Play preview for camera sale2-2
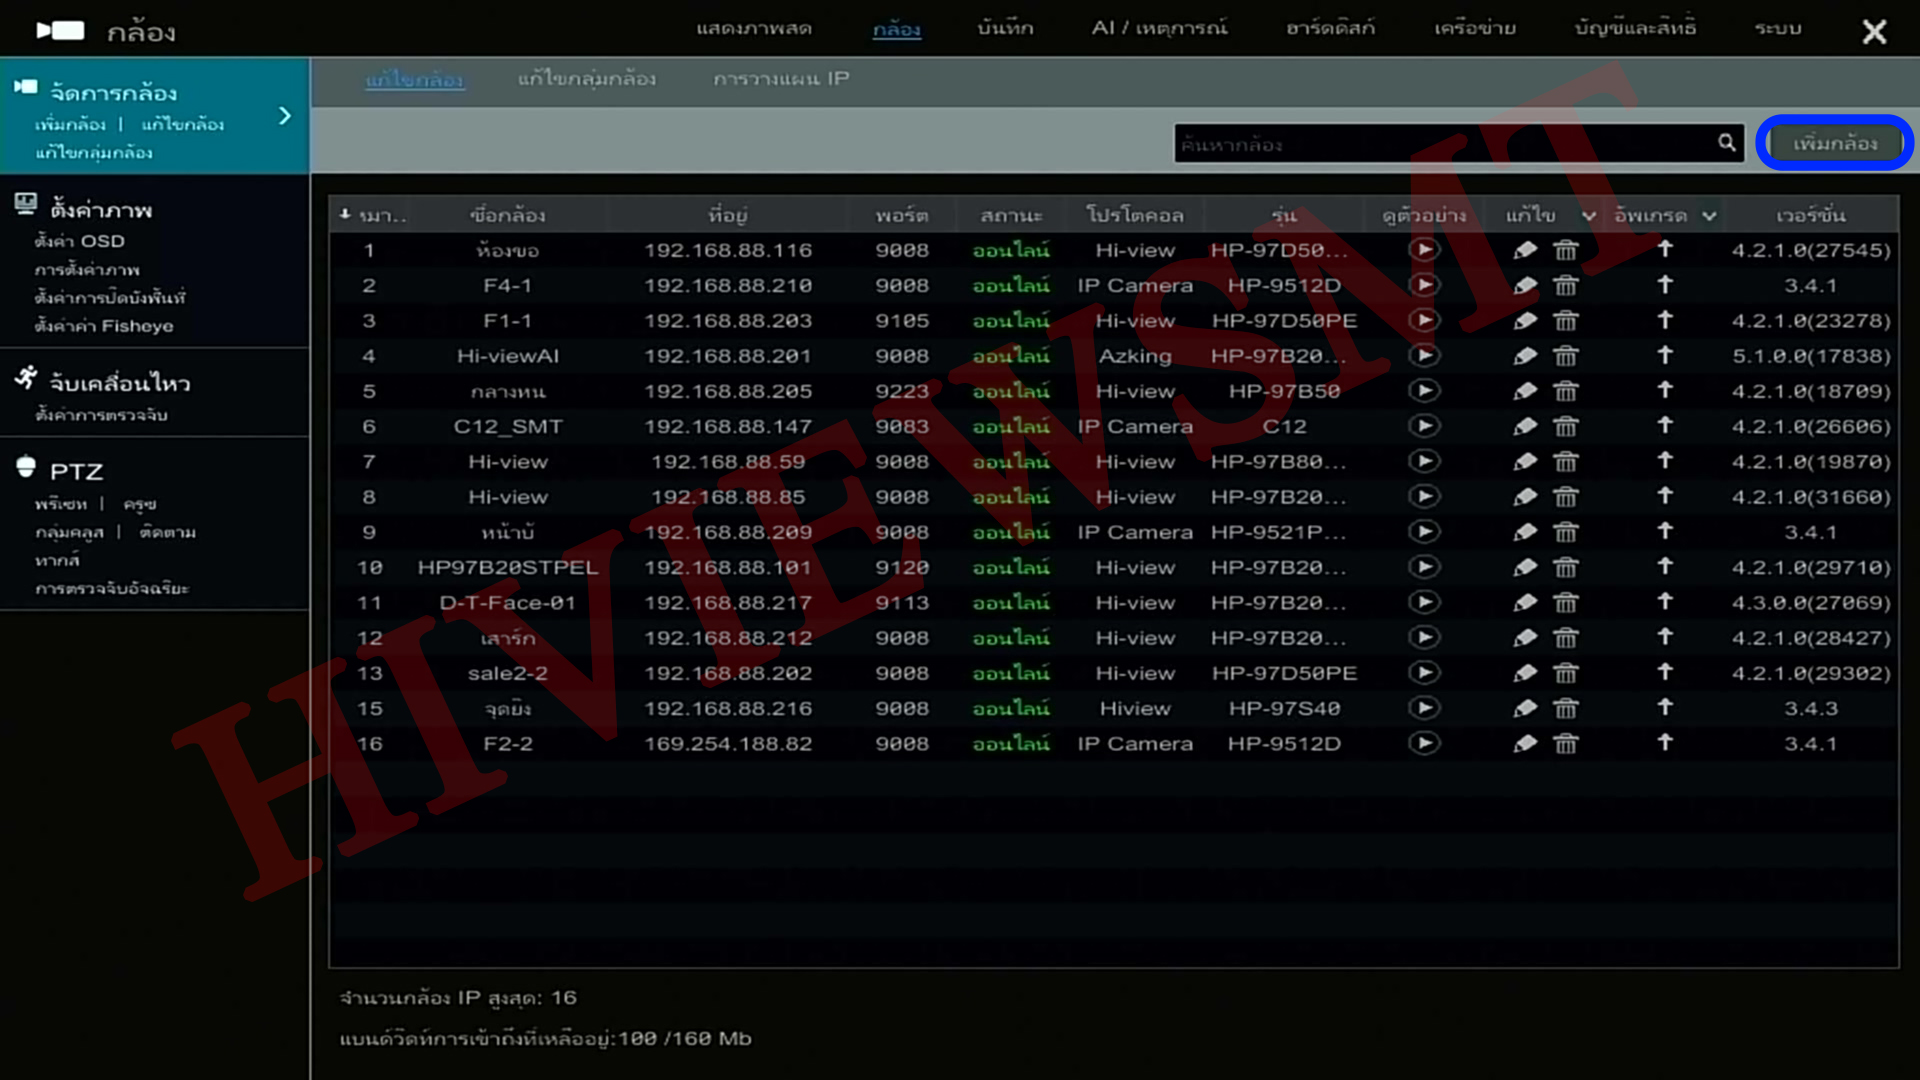1920x1080 pixels. 1424,673
